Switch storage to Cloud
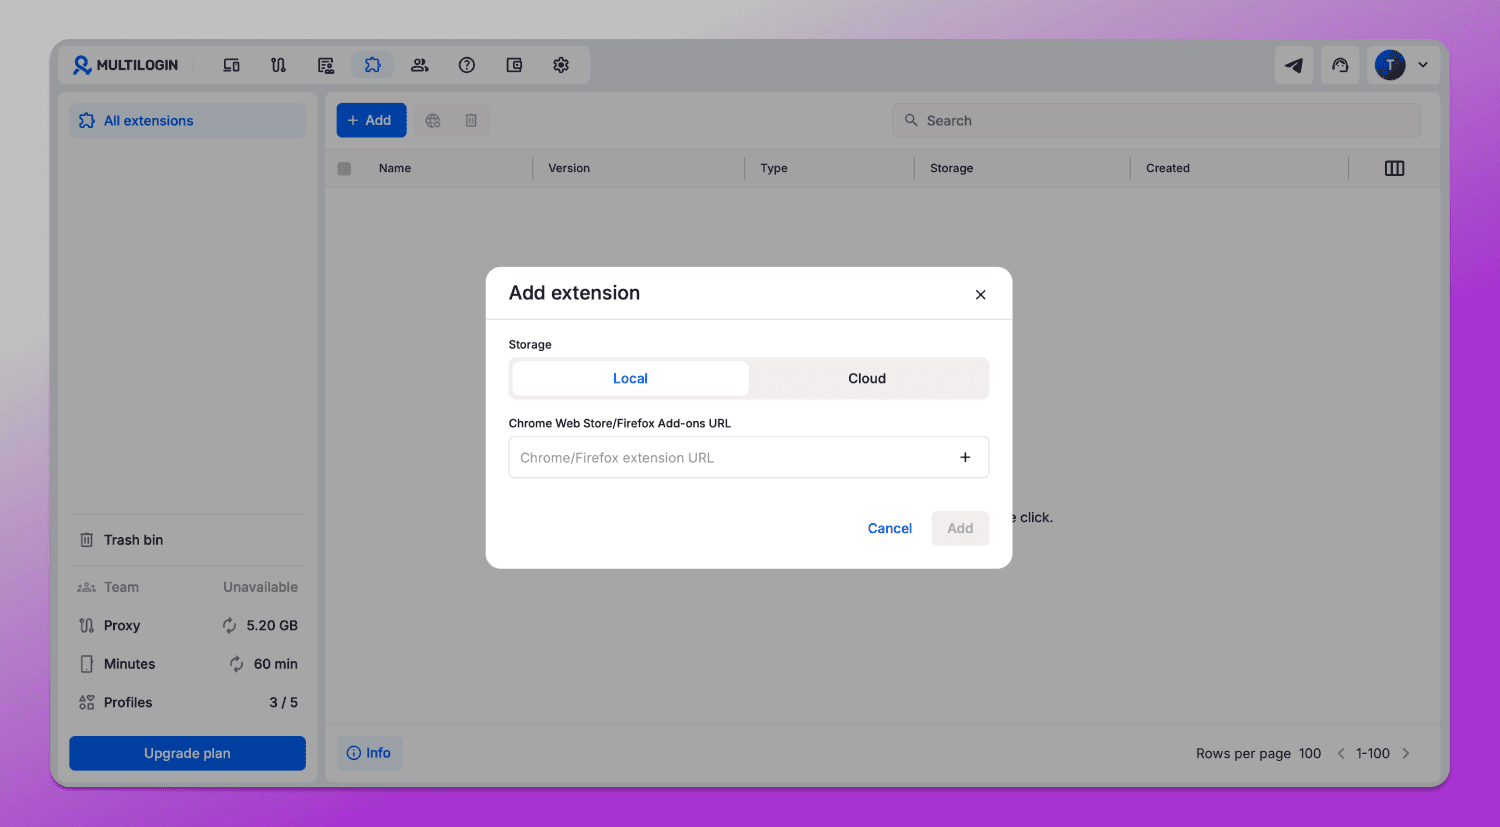 tap(867, 378)
